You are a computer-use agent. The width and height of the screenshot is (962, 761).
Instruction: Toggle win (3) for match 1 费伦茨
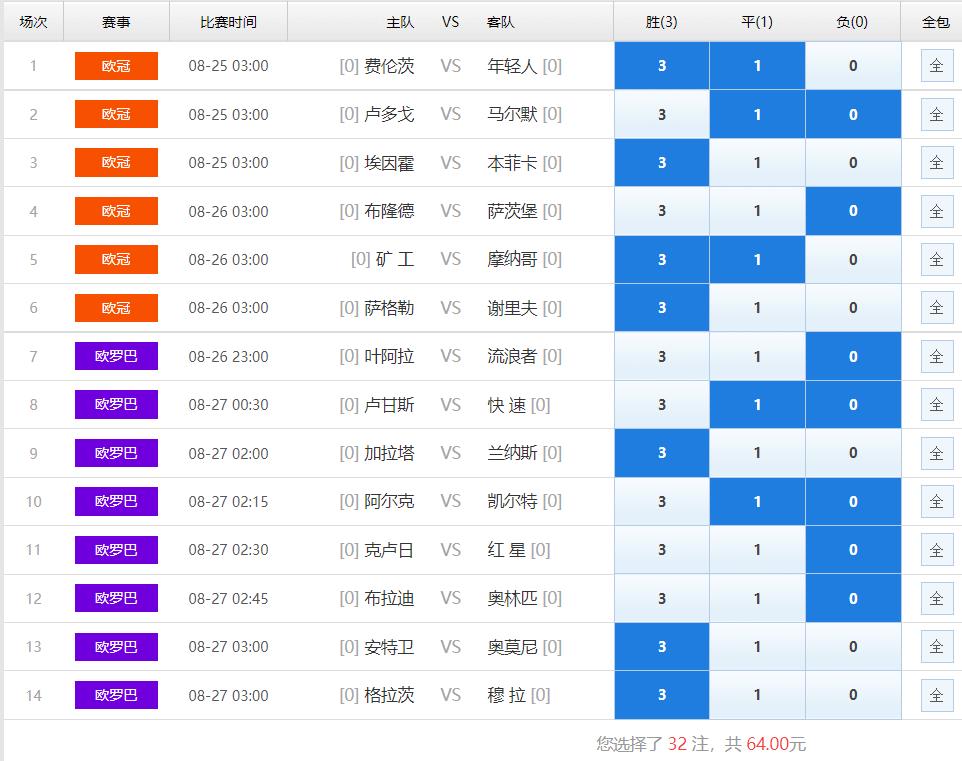(661, 66)
